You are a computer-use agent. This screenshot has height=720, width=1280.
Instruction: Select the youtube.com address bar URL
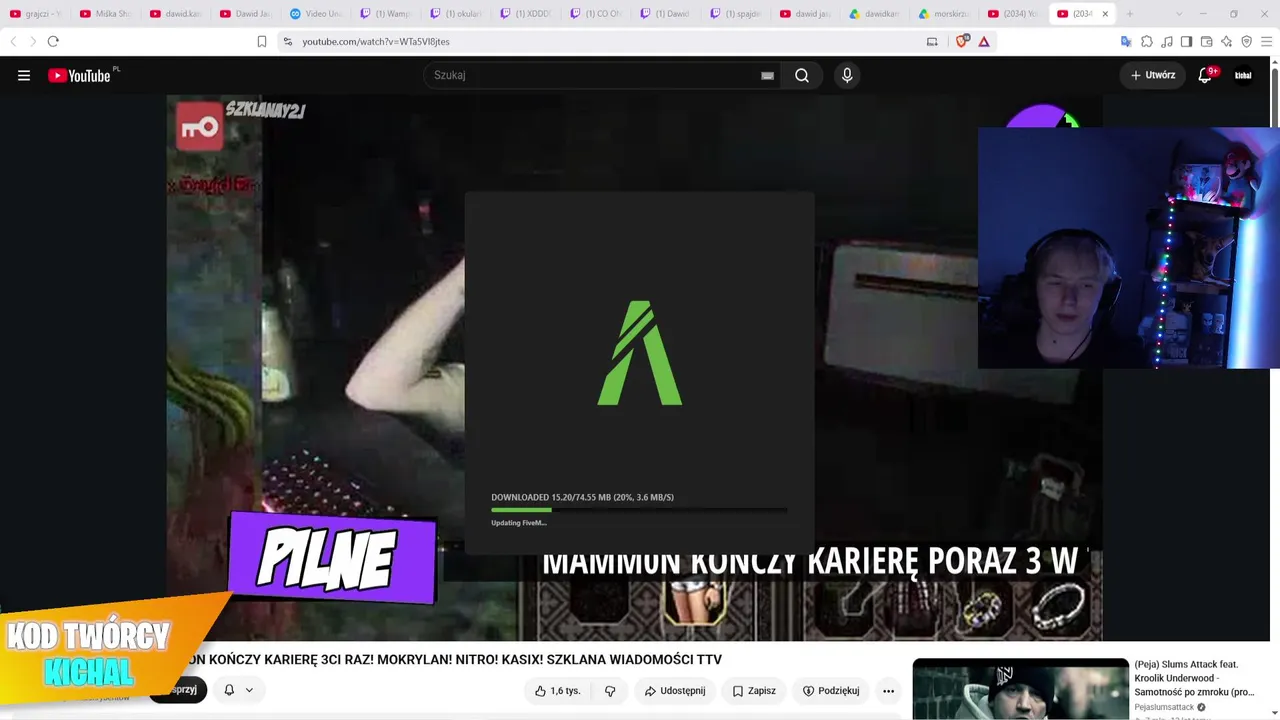click(x=376, y=41)
